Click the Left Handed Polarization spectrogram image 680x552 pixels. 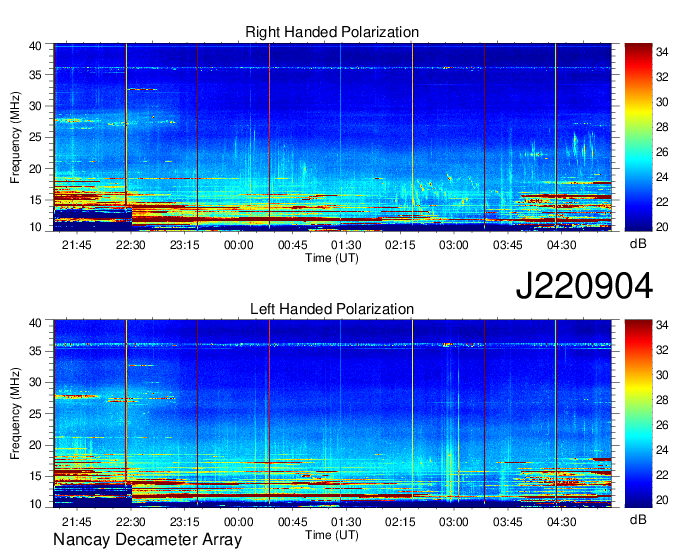point(332,414)
